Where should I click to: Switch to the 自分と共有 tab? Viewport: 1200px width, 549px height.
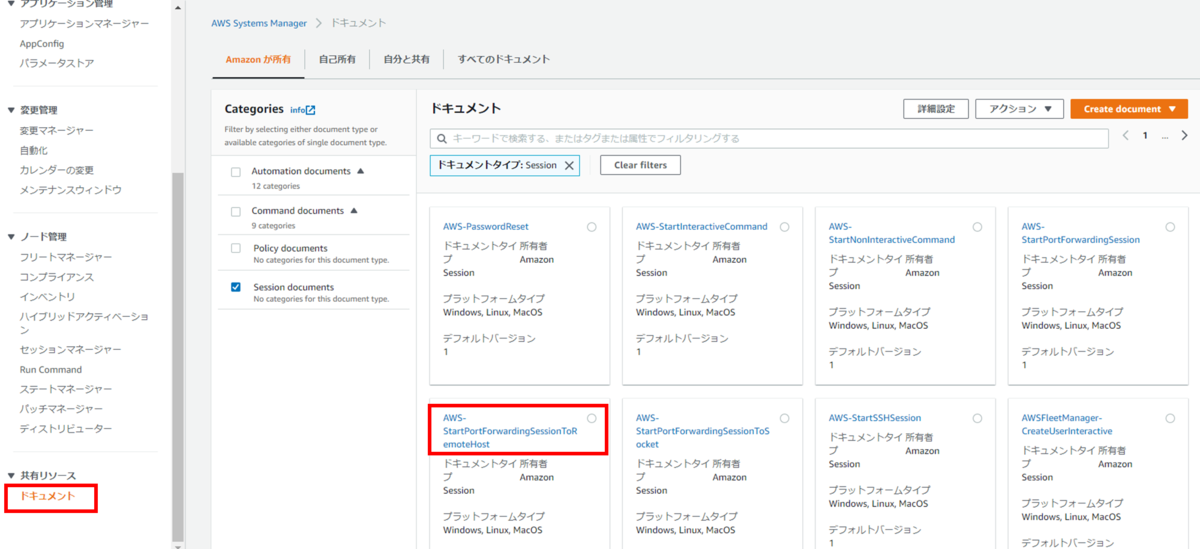pyautogui.click(x=407, y=60)
